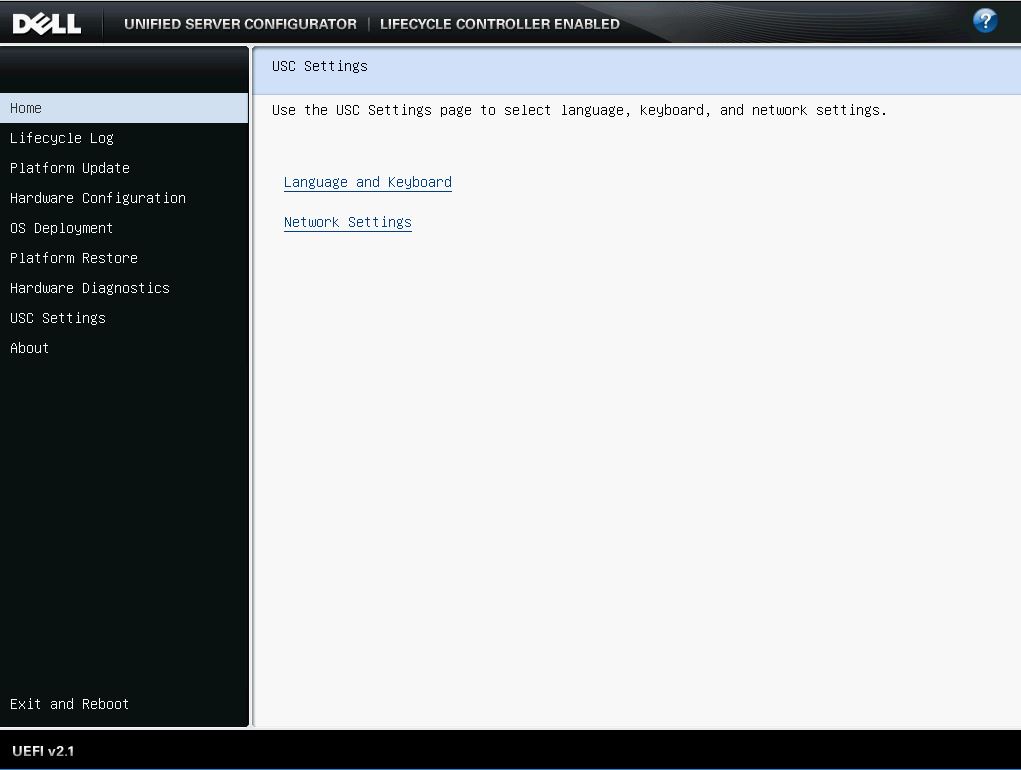Select Platform Restore
The height and width of the screenshot is (770, 1021).
(x=74, y=258)
